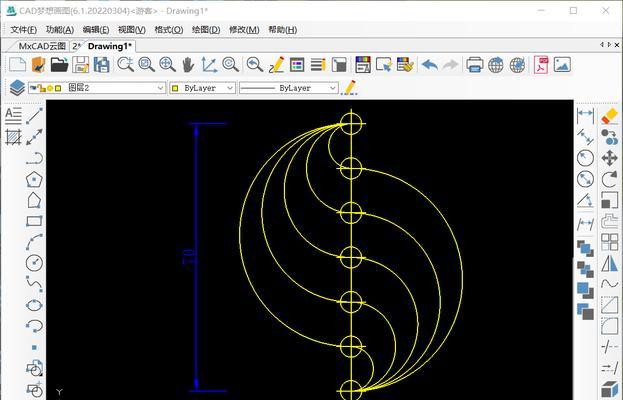Click the zoom extents crosshair magnifier
This screenshot has height=400, width=623.
point(167,64)
